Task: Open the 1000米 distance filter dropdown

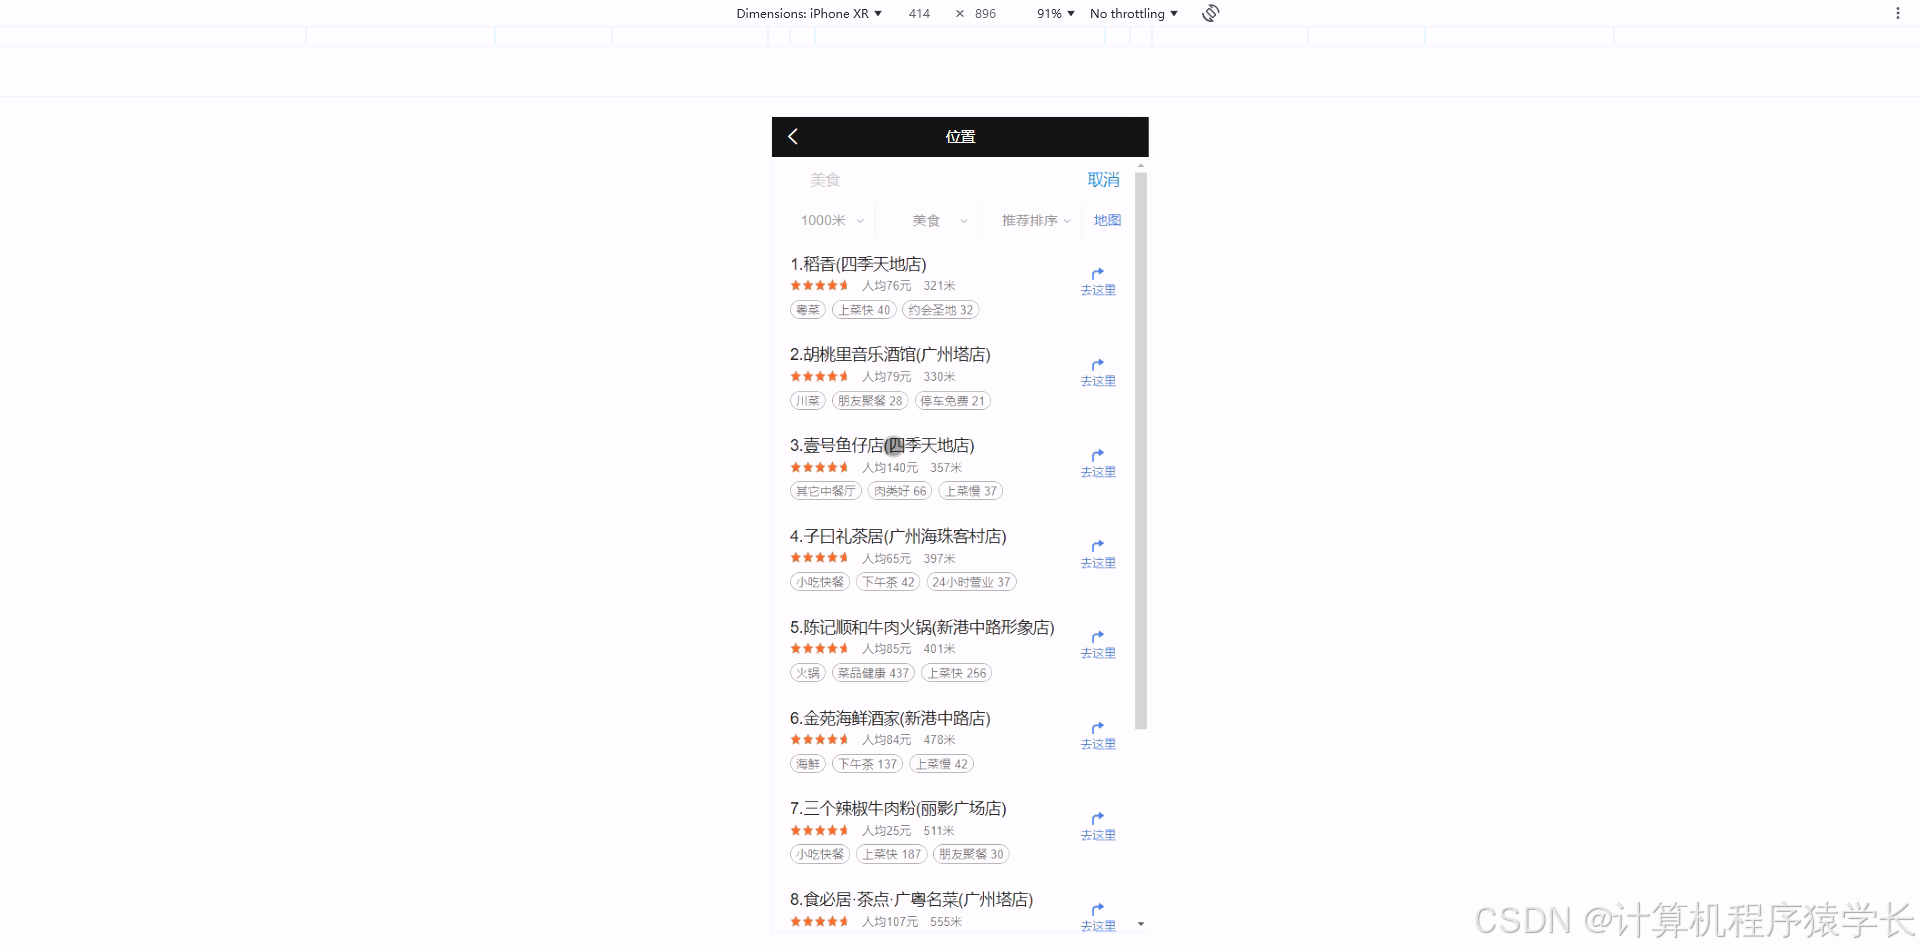Action: (x=831, y=220)
